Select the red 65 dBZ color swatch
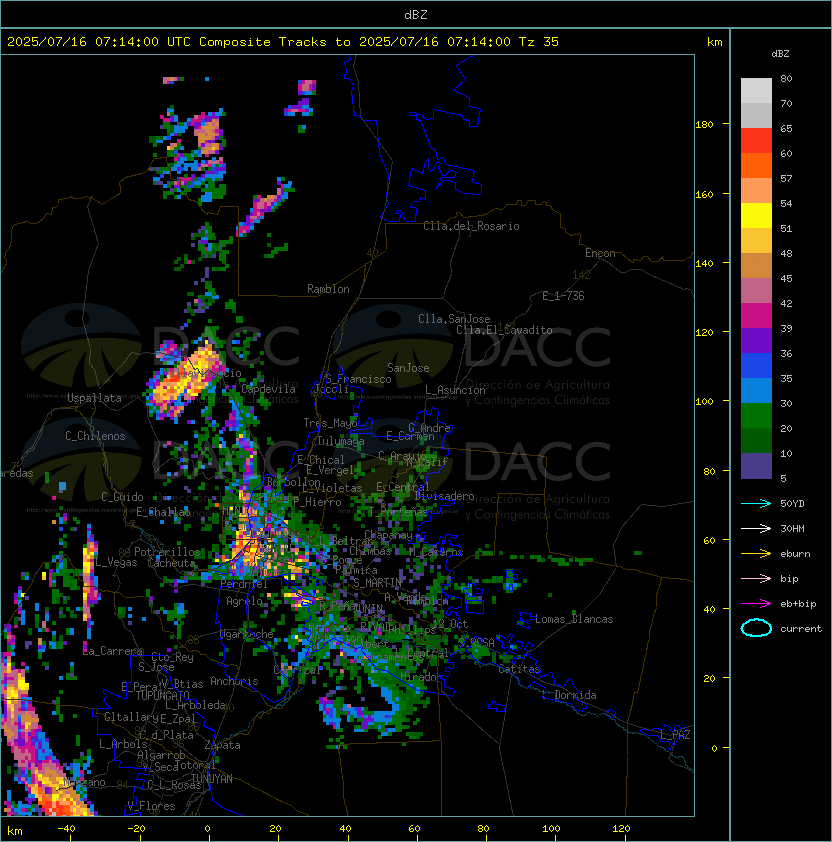Viewport: 832px width, 842px height. click(x=756, y=141)
